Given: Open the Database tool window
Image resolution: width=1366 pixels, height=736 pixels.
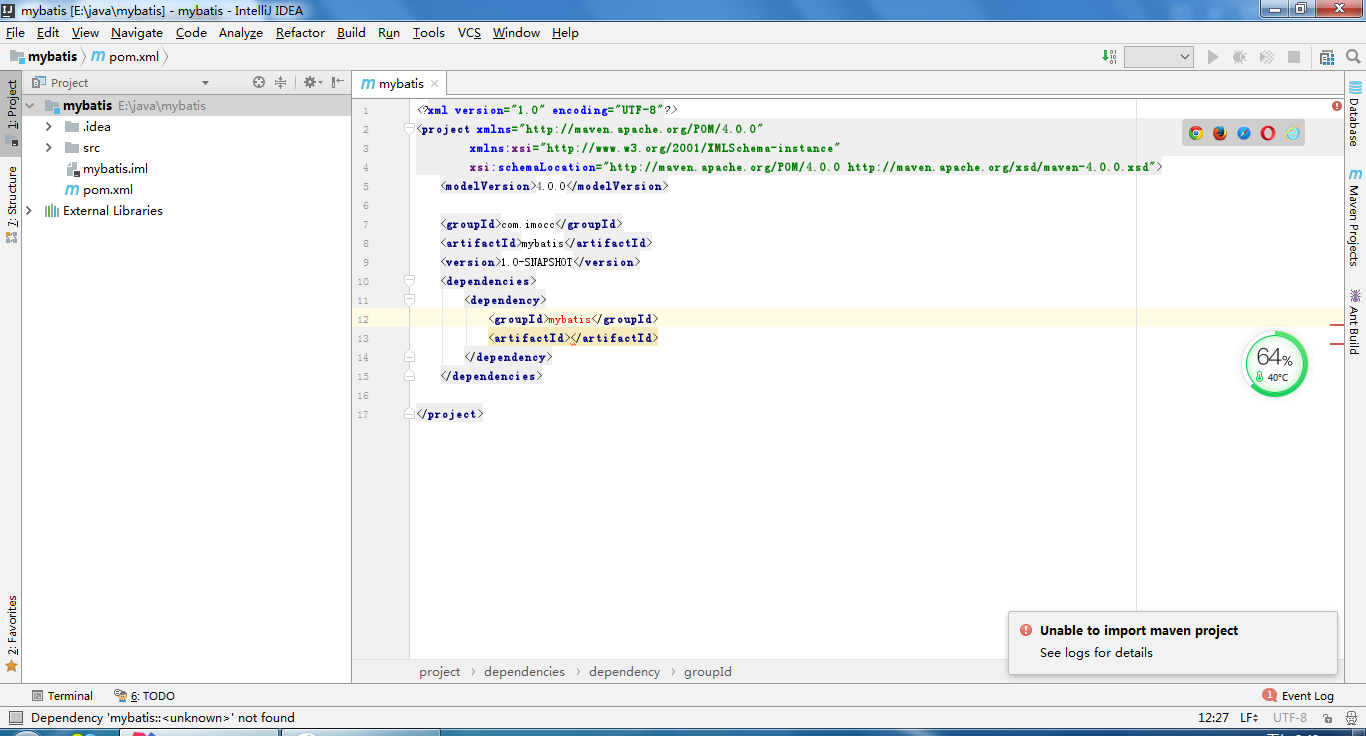Looking at the screenshot, I should click(x=1355, y=115).
